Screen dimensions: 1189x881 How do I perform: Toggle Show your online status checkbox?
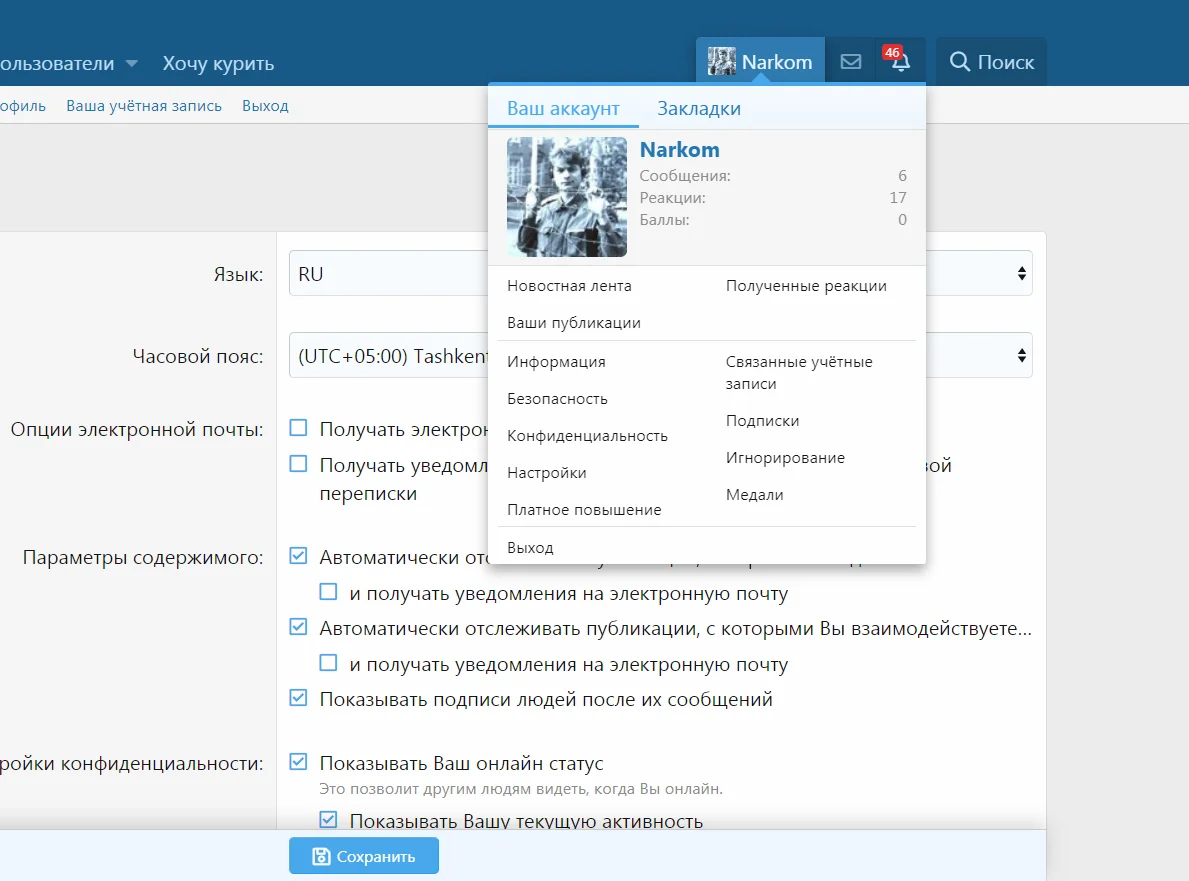(x=298, y=763)
